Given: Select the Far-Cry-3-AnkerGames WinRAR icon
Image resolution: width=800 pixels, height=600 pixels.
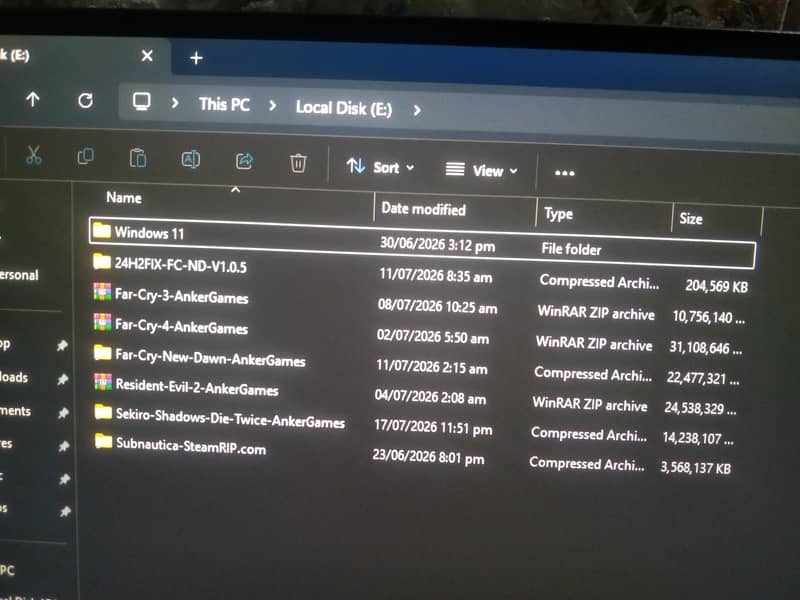Looking at the screenshot, I should [x=102, y=291].
